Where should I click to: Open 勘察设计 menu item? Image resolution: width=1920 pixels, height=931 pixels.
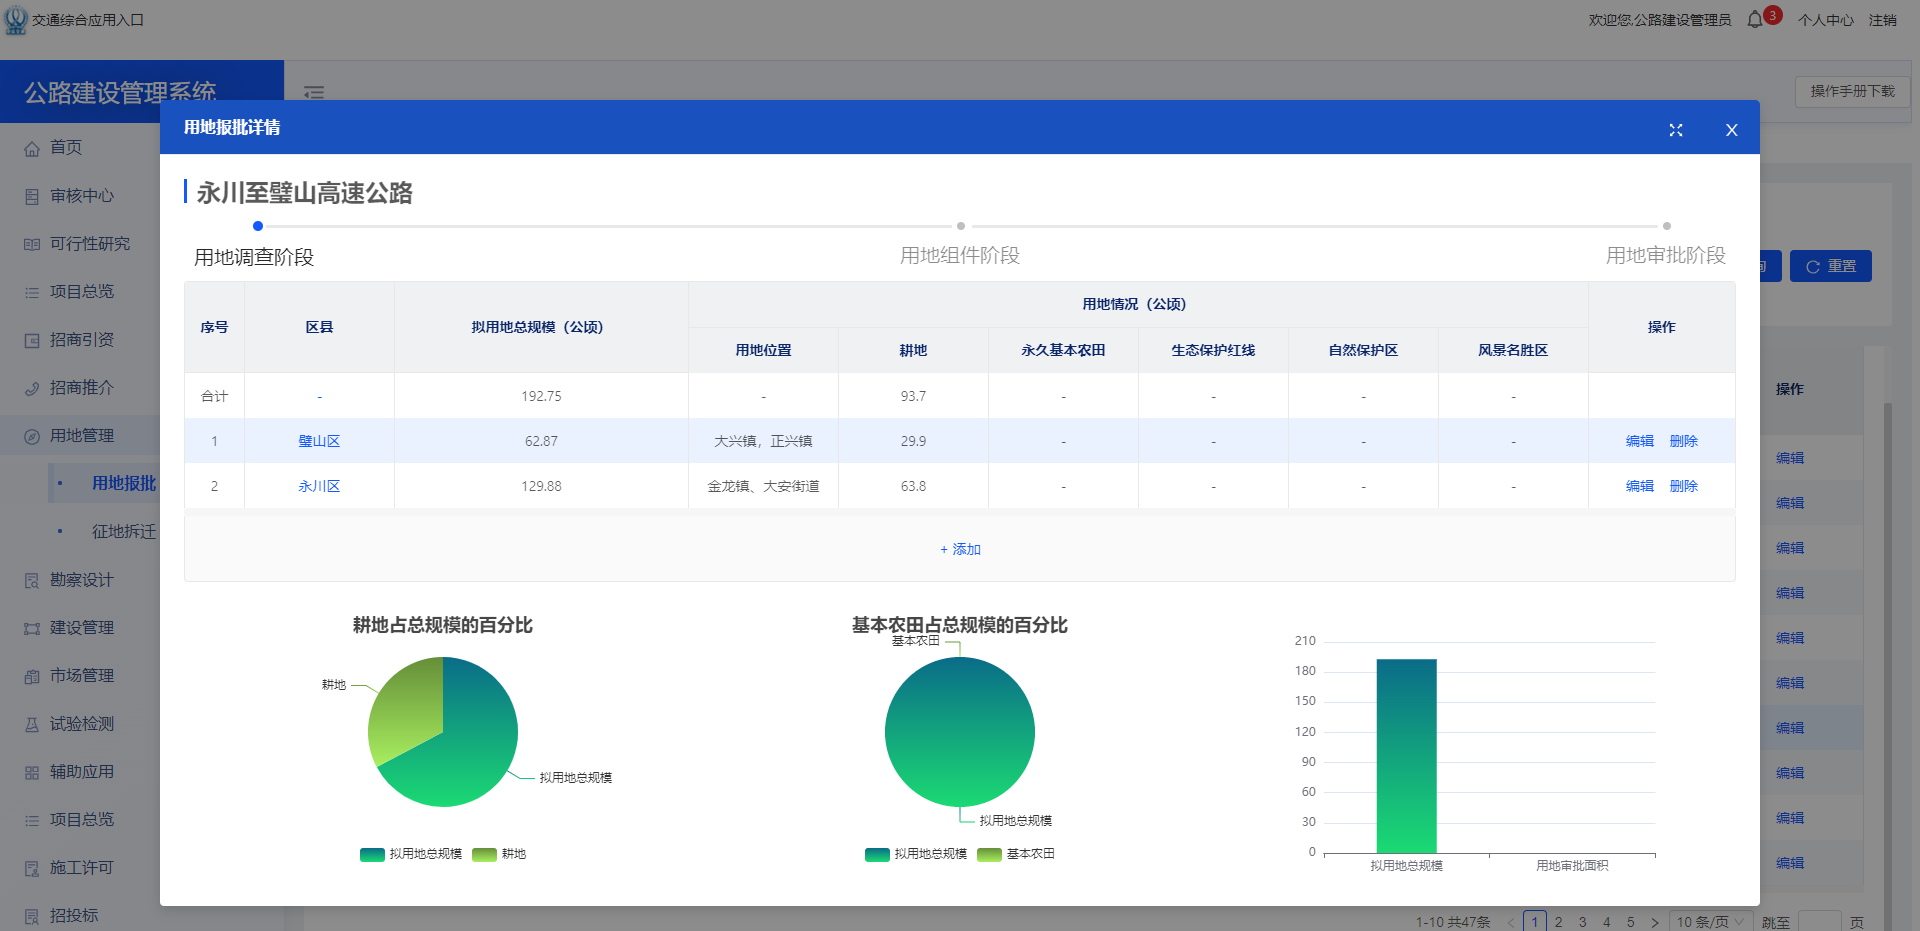coord(80,579)
